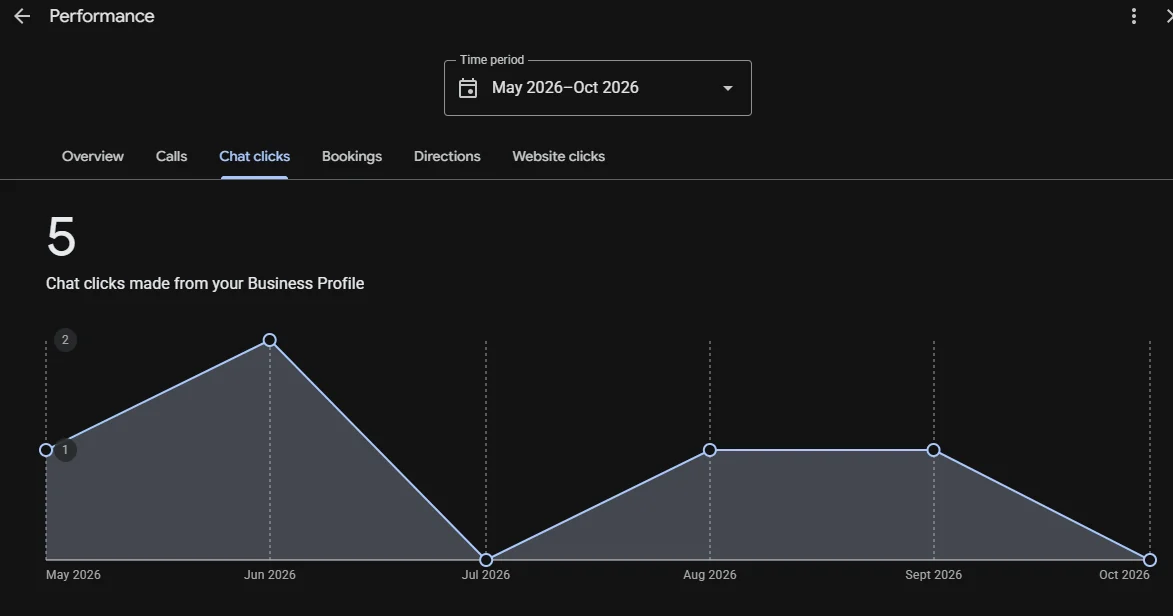The image size is (1173, 616).
Task: Click the 'Jun 2026' x-axis label
Action: pyautogui.click(x=270, y=575)
